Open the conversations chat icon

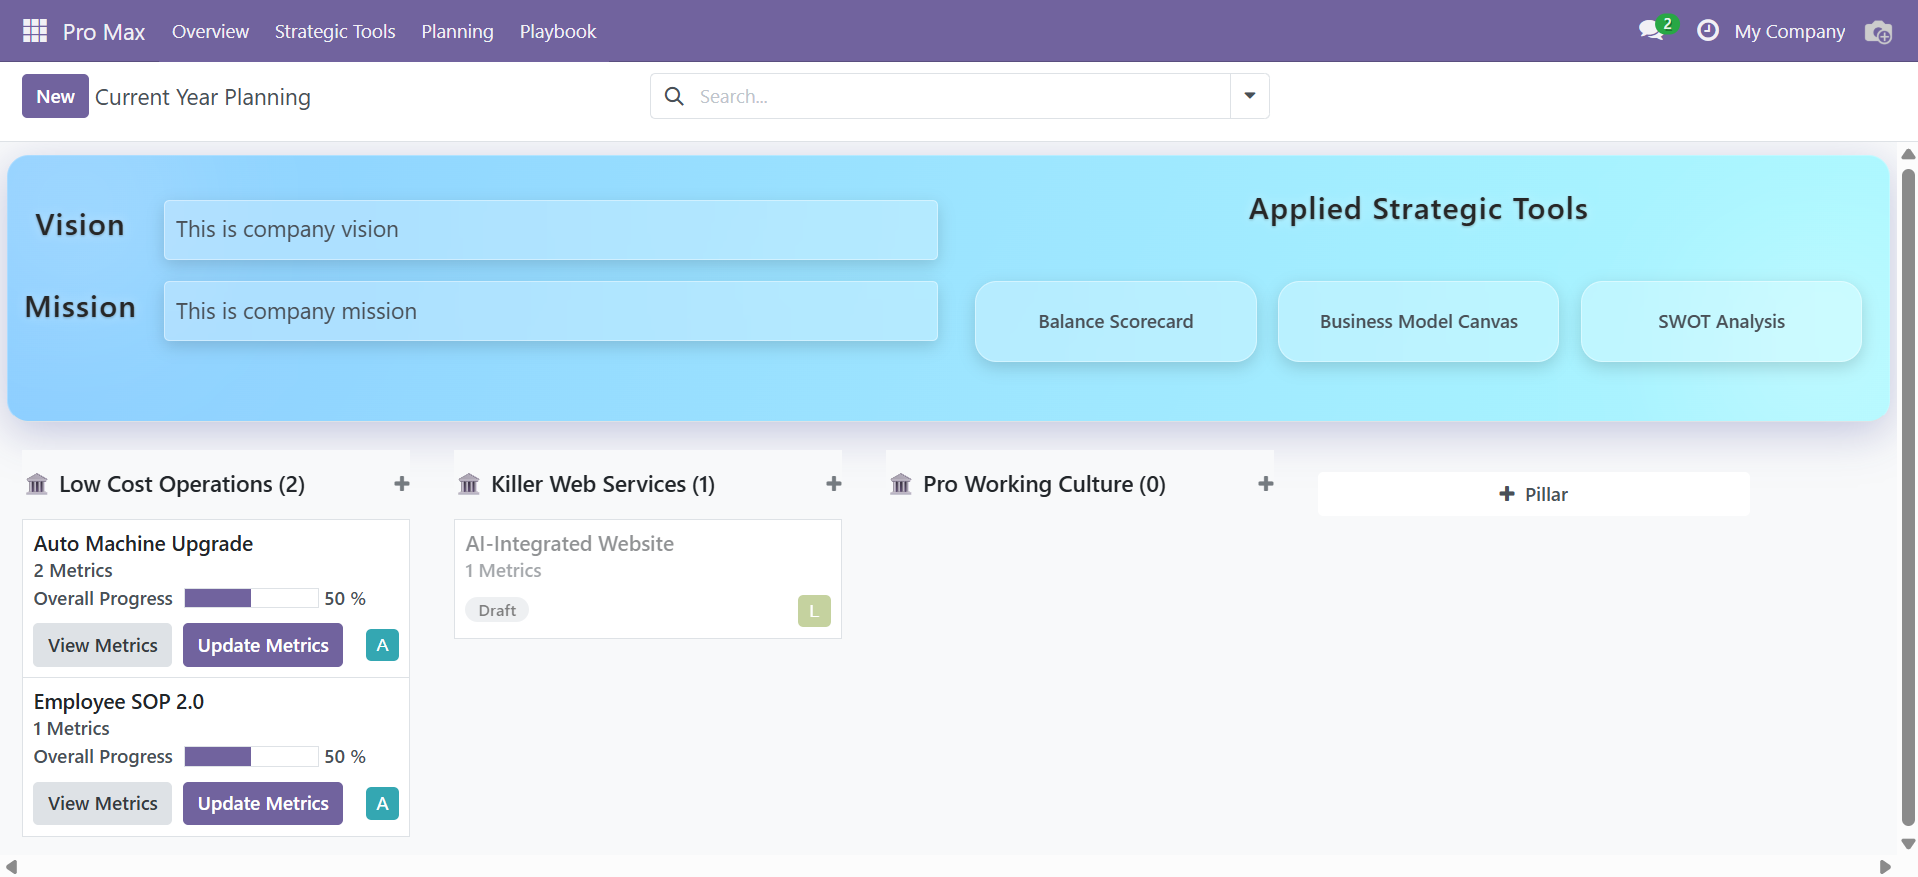point(1652,30)
